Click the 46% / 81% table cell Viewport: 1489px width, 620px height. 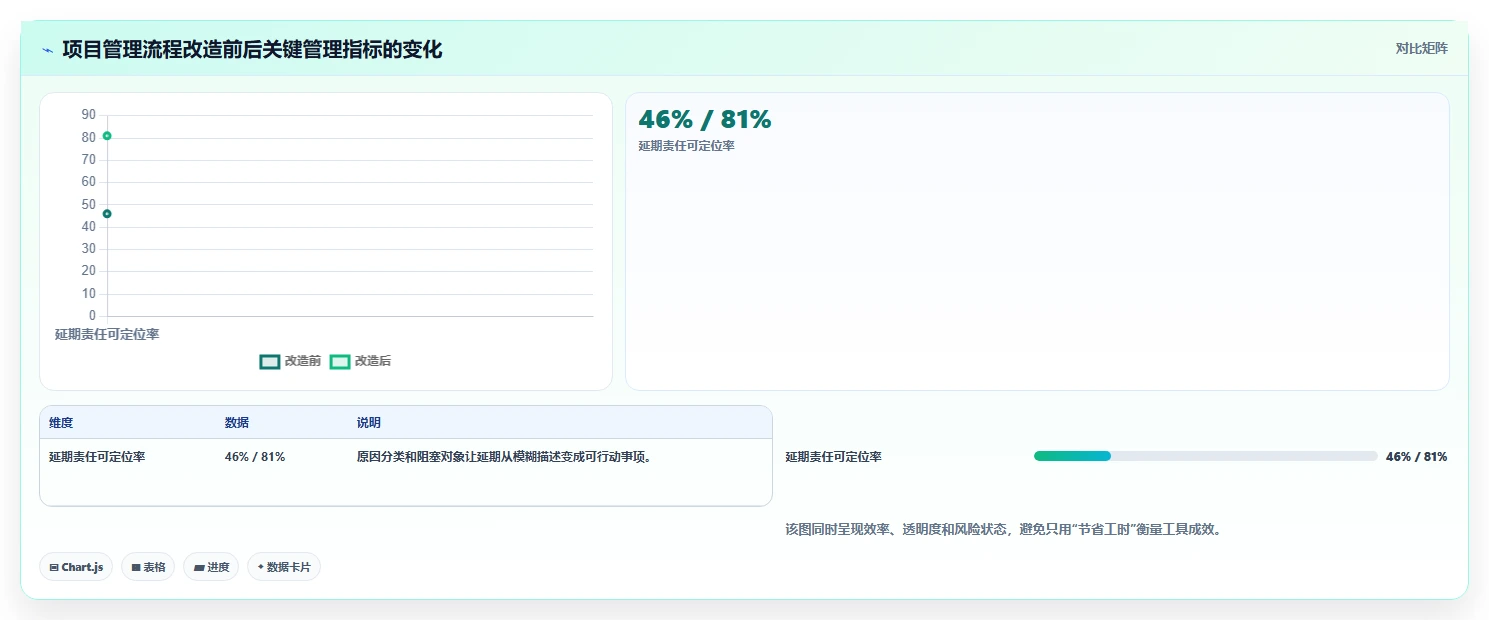(255, 457)
